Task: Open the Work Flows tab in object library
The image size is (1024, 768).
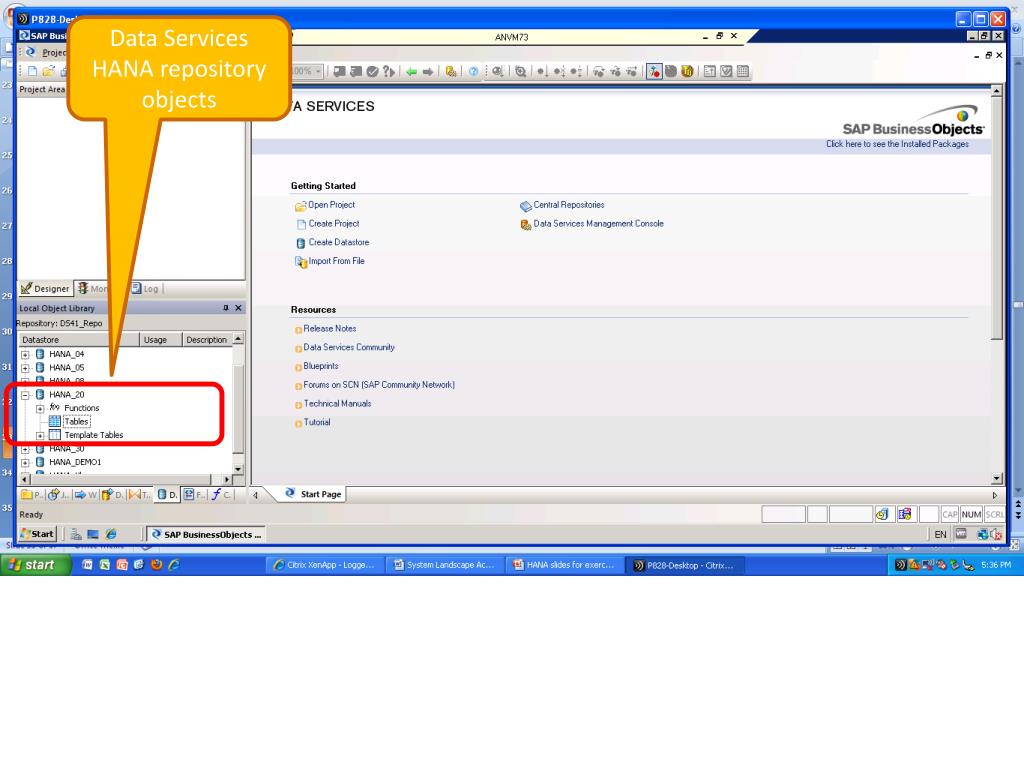Action: click(86, 495)
